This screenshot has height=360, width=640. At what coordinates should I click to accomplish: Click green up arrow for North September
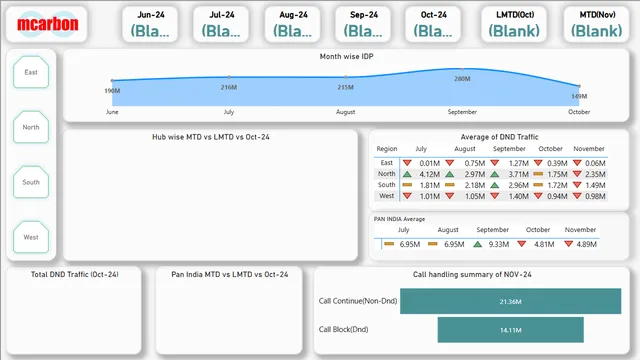tap(495, 174)
